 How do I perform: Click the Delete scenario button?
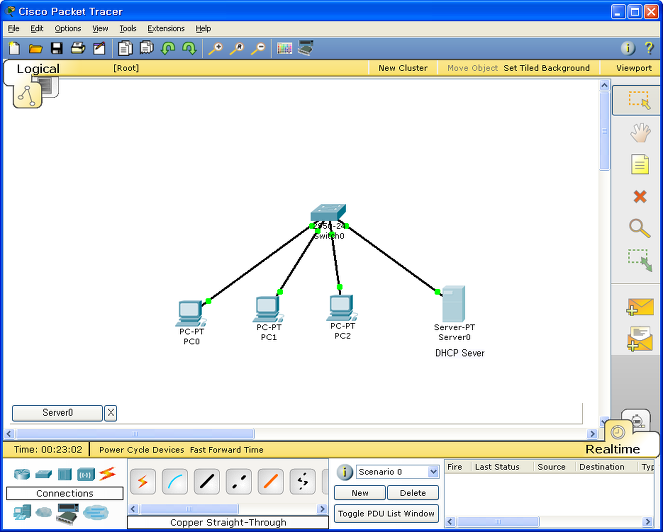click(x=413, y=493)
